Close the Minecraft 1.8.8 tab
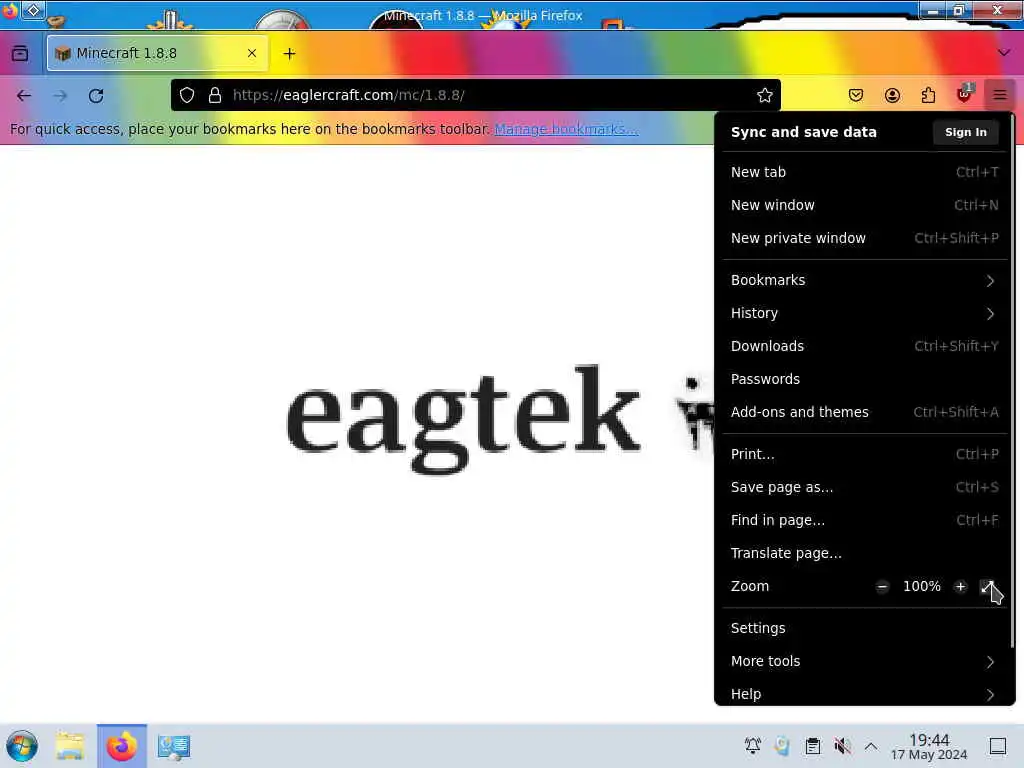 click(x=251, y=54)
